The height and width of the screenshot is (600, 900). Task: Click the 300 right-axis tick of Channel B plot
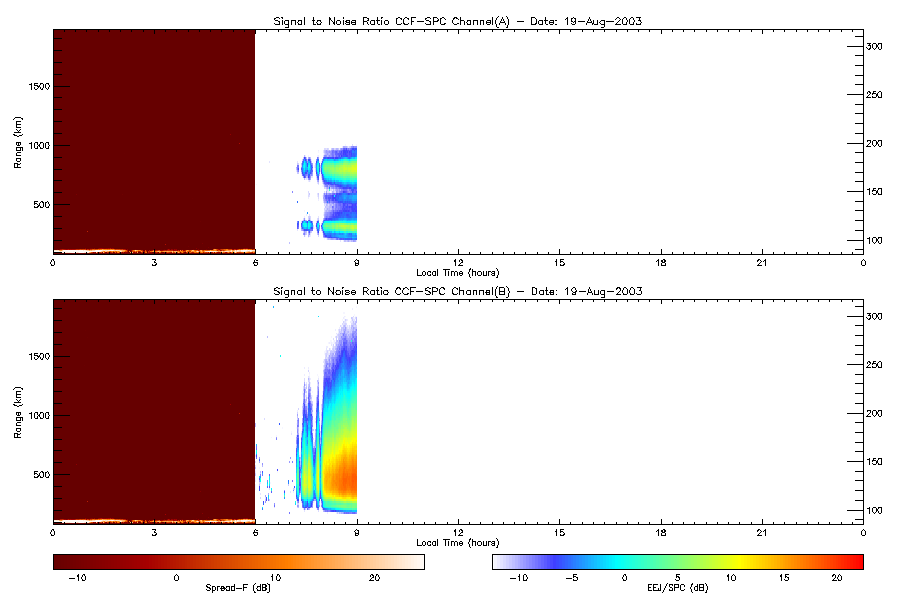pos(874,316)
